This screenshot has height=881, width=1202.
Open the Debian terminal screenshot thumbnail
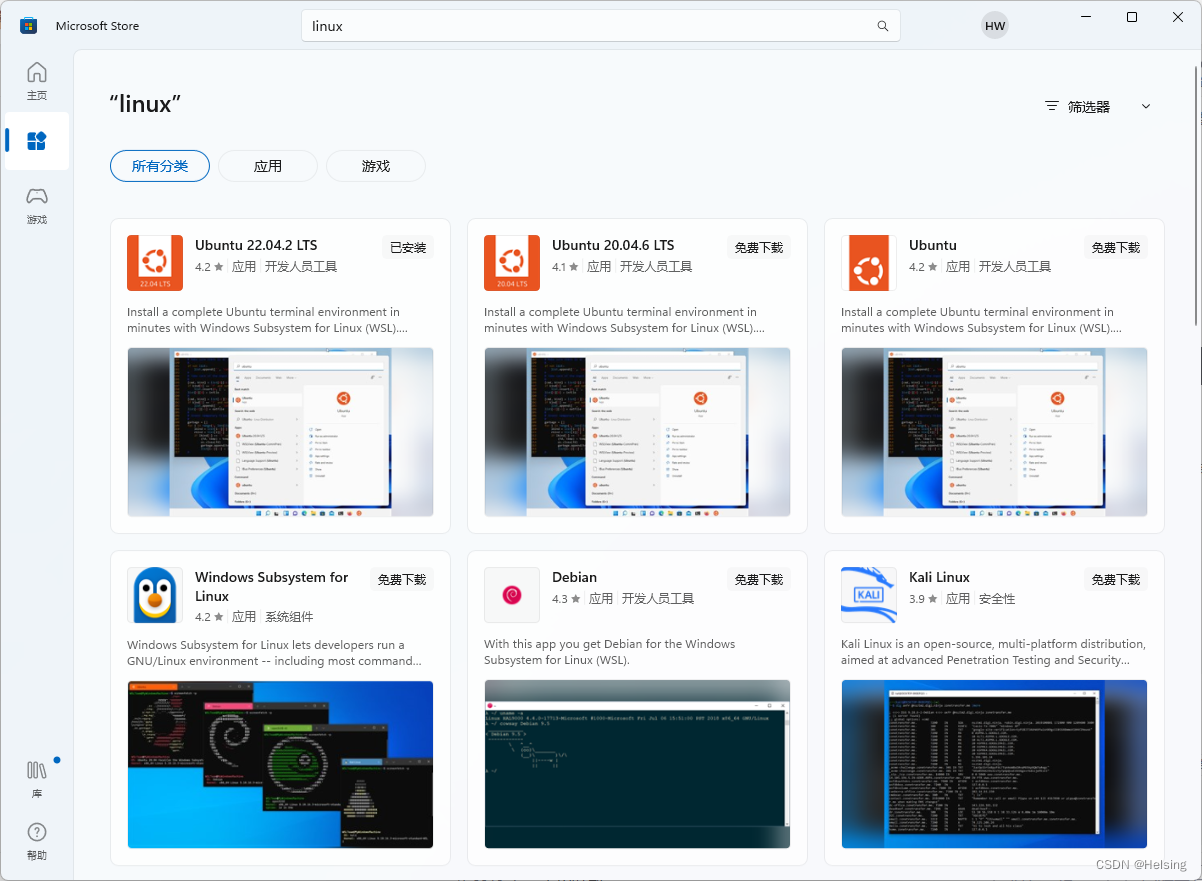pyautogui.click(x=637, y=764)
